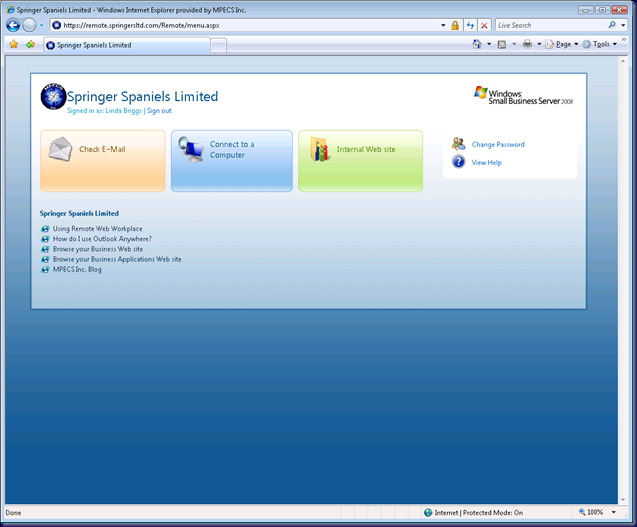The image size is (637, 527).
Task: Click Internet Protected Mode On status text
Action: click(x=479, y=513)
